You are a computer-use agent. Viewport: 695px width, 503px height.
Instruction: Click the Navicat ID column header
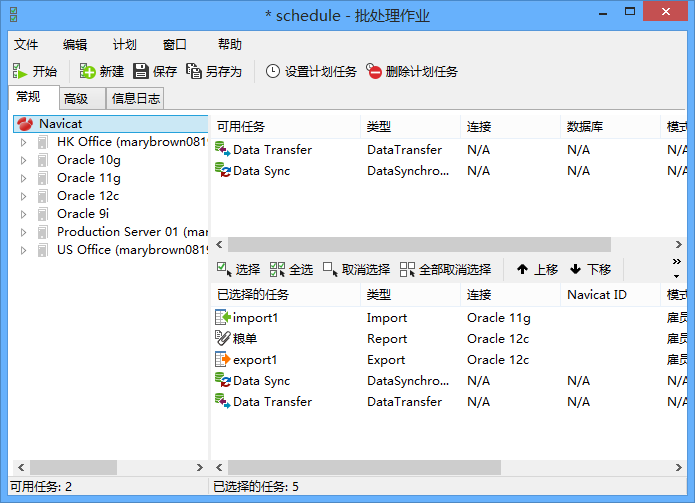pyautogui.click(x=610, y=295)
